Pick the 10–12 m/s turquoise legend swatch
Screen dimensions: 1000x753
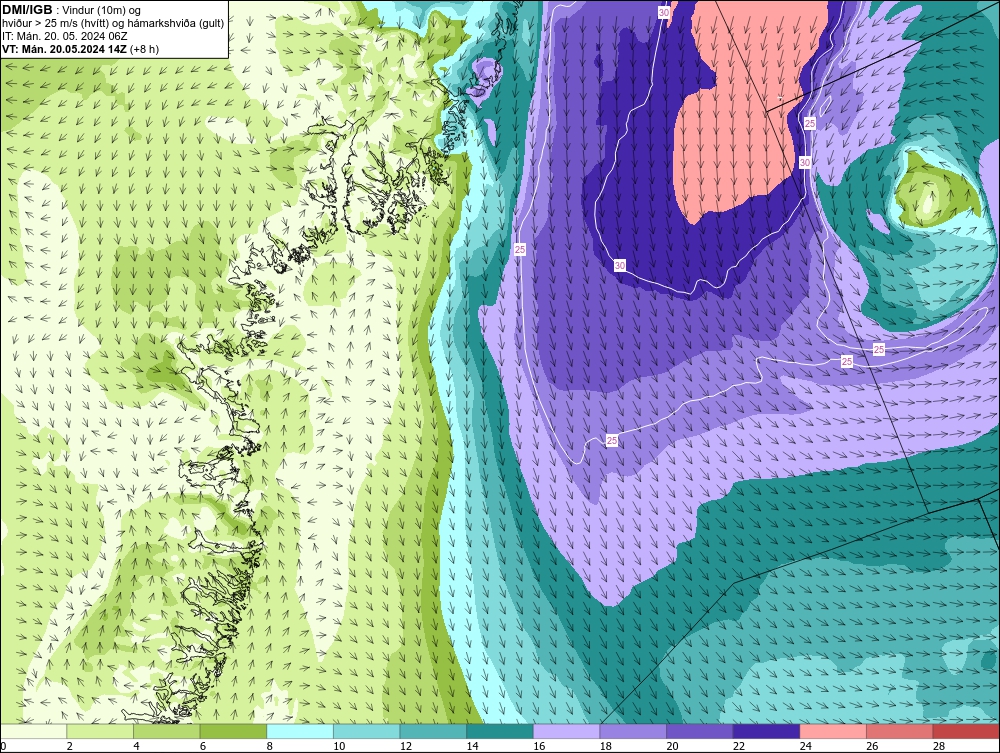367,731
